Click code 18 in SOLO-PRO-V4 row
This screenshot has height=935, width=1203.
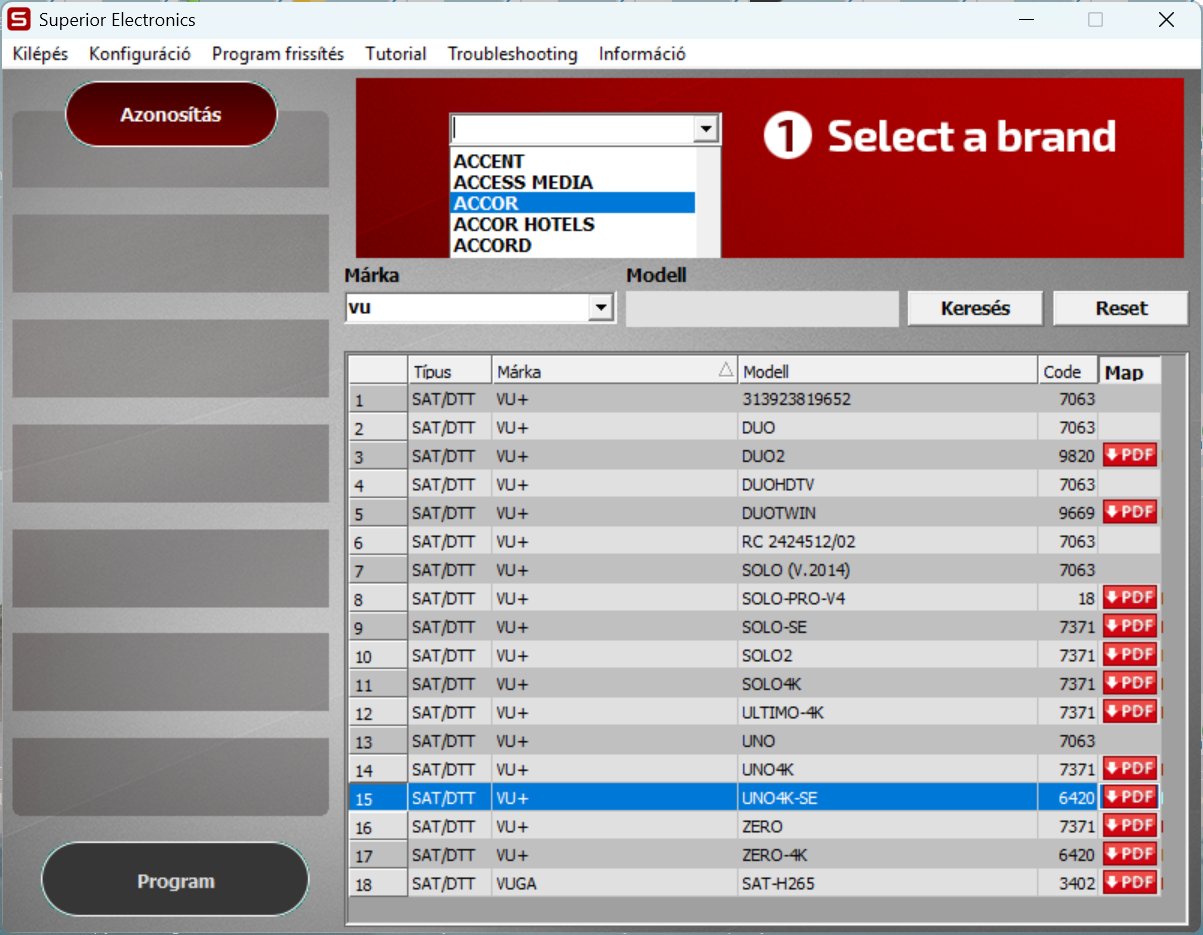coord(1068,598)
